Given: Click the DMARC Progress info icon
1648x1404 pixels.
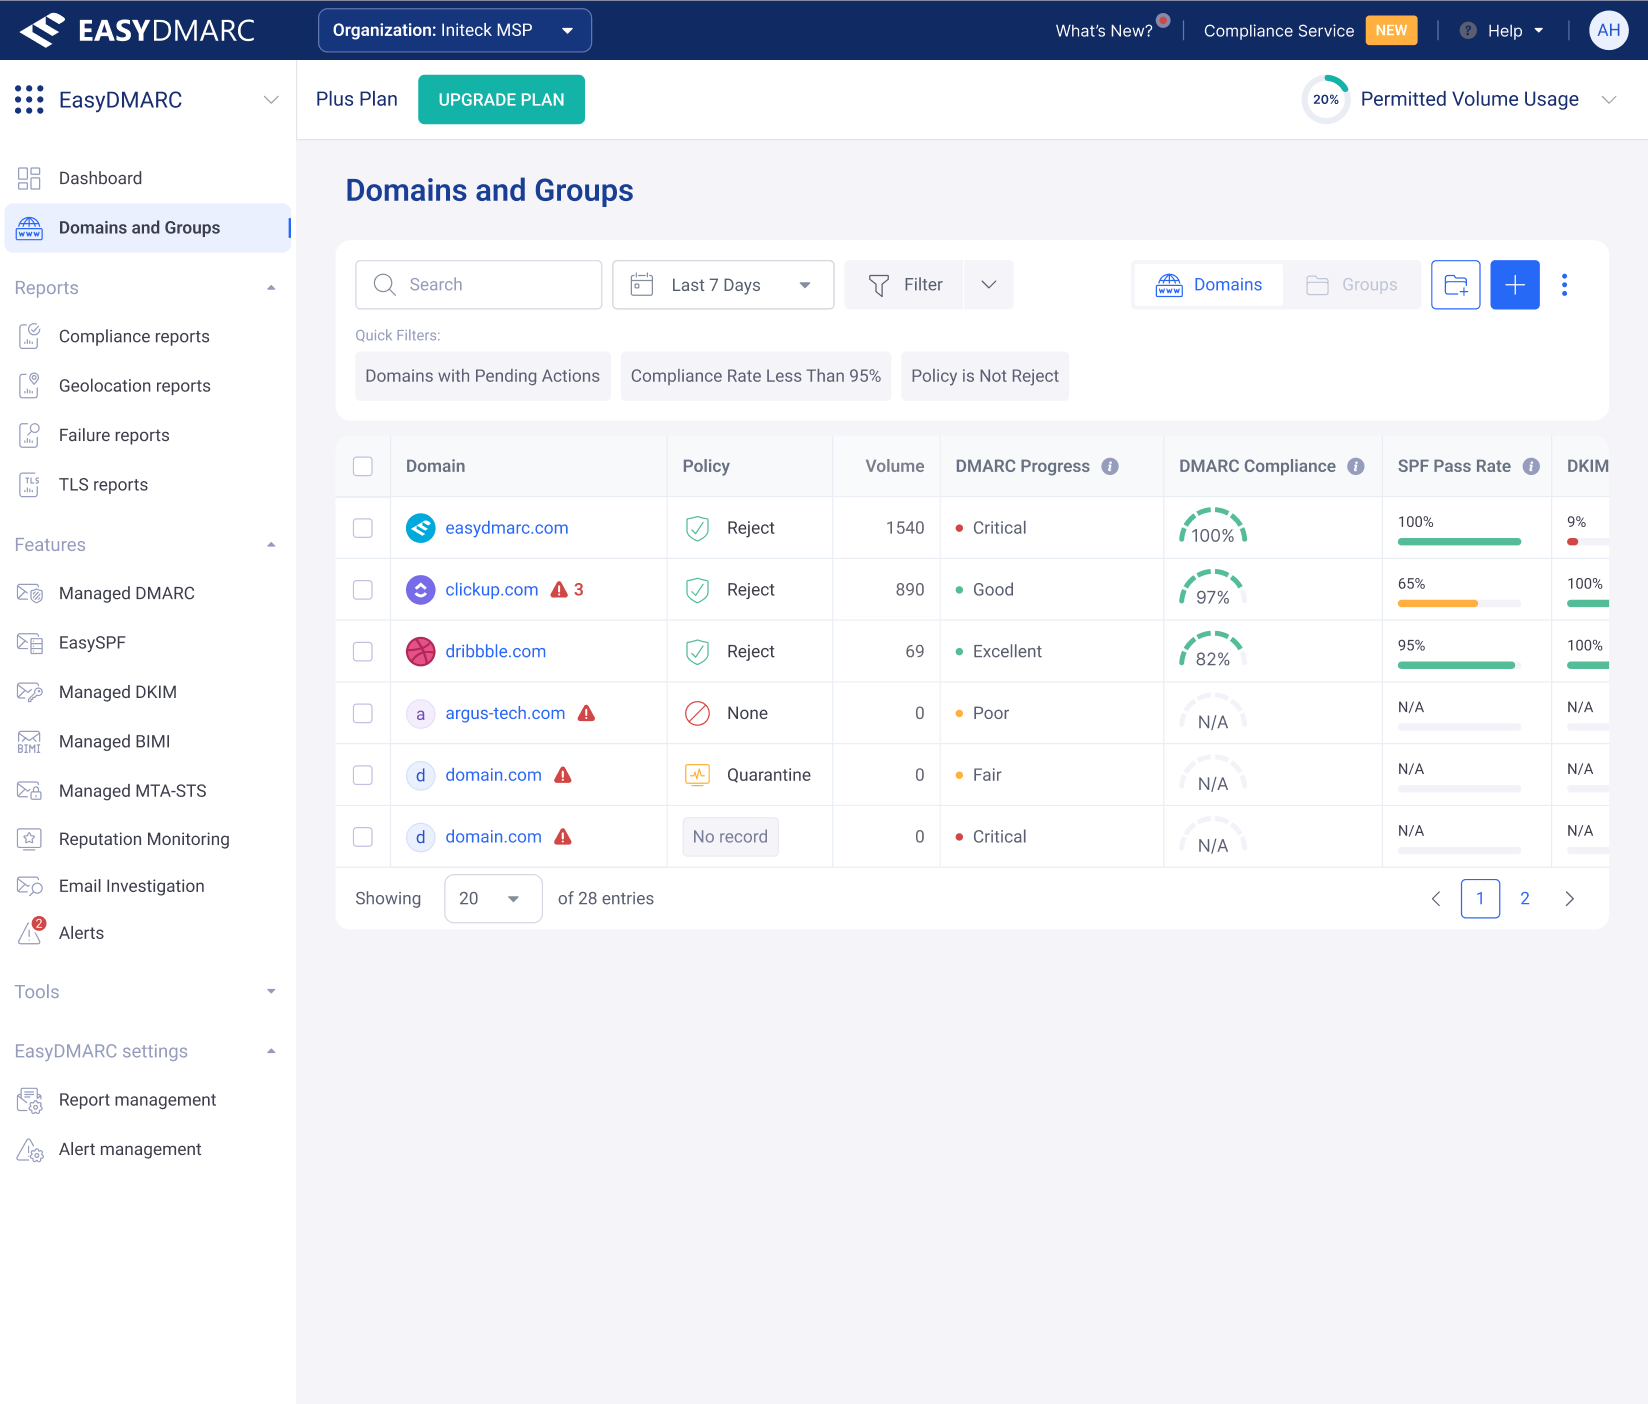Looking at the screenshot, I should pyautogui.click(x=1110, y=466).
